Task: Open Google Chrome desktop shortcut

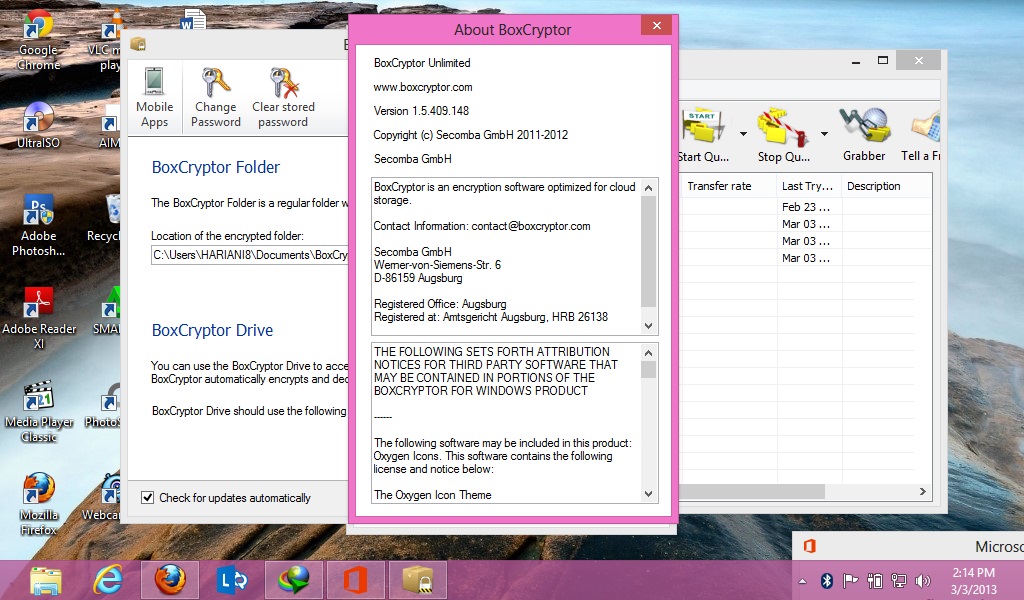Action: tap(38, 39)
